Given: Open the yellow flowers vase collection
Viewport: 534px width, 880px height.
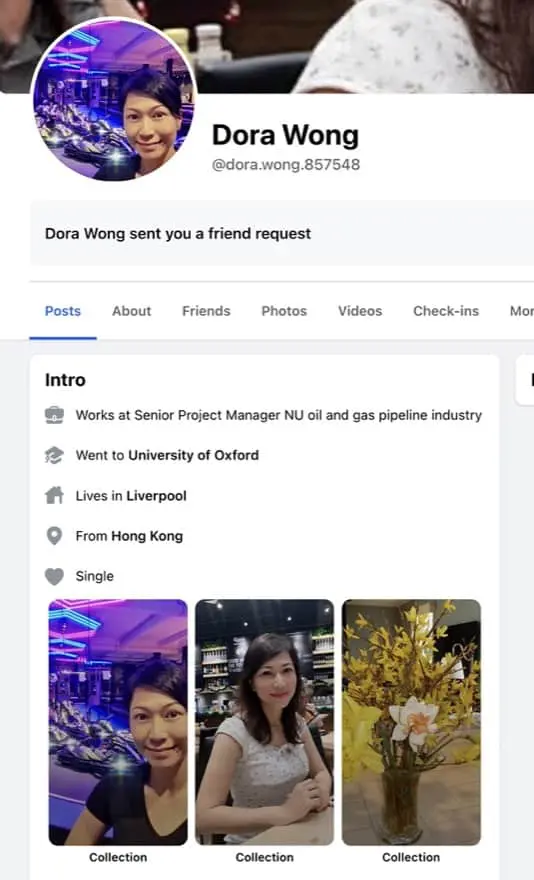Looking at the screenshot, I should (x=411, y=722).
